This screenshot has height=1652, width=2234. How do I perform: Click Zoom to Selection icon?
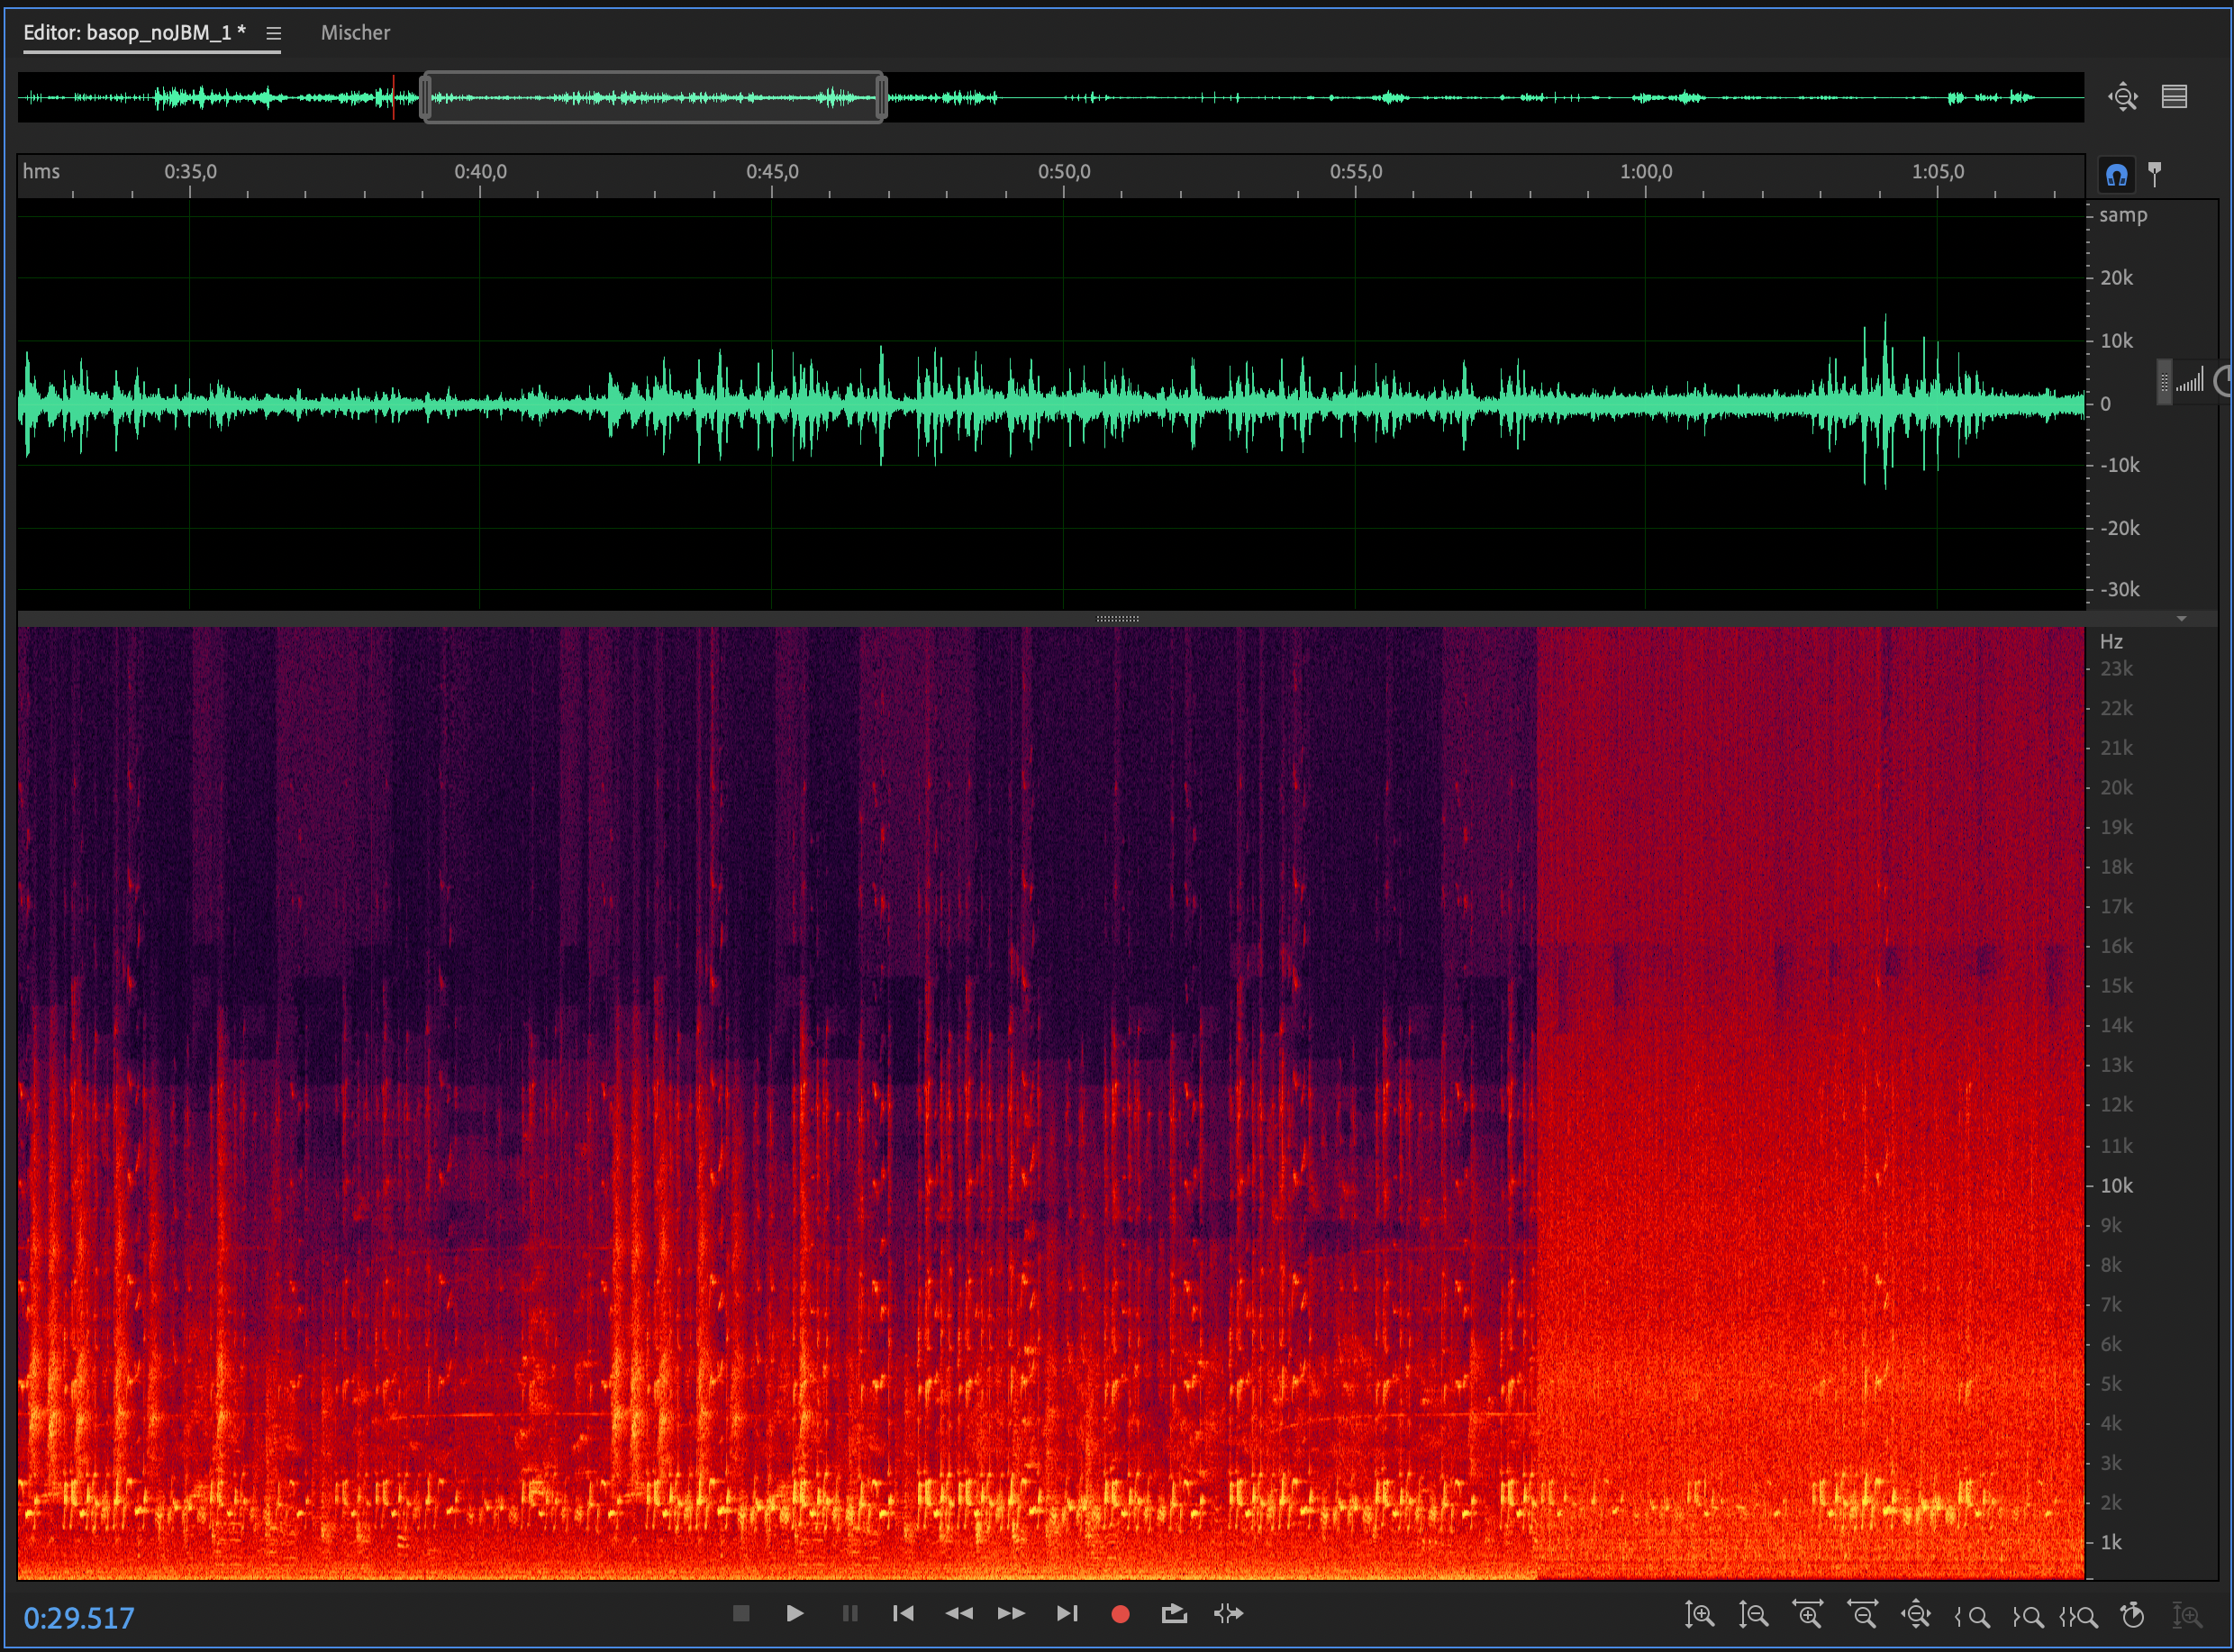[2080, 1614]
